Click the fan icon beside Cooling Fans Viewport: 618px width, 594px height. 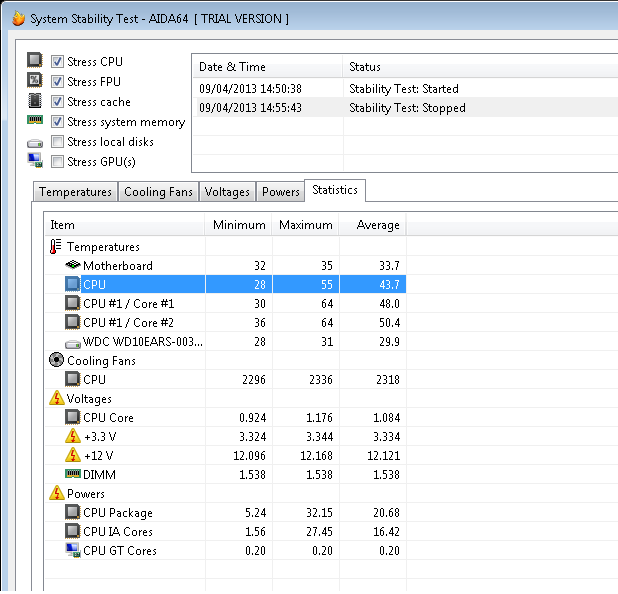click(x=56, y=361)
